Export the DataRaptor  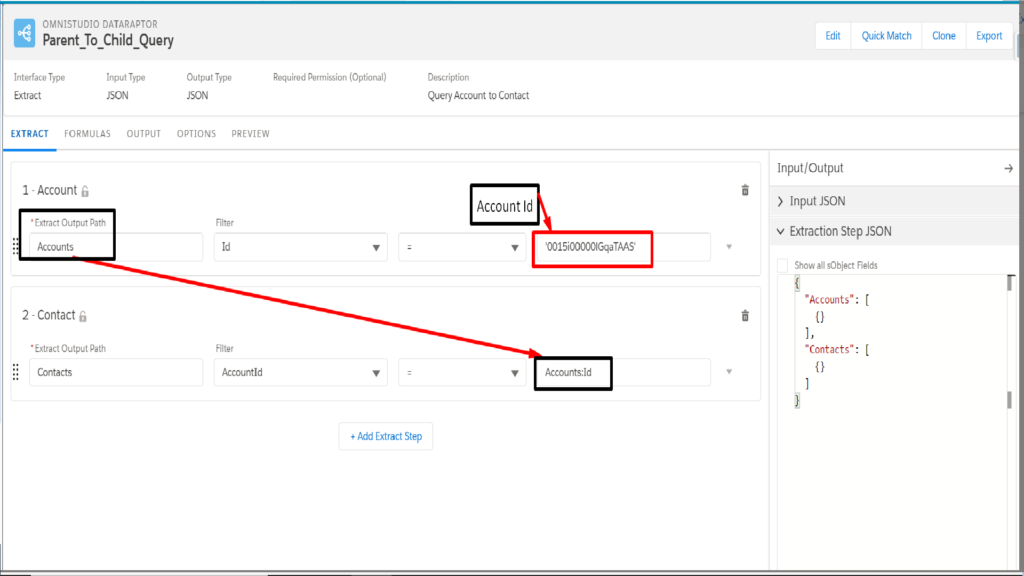(x=989, y=36)
